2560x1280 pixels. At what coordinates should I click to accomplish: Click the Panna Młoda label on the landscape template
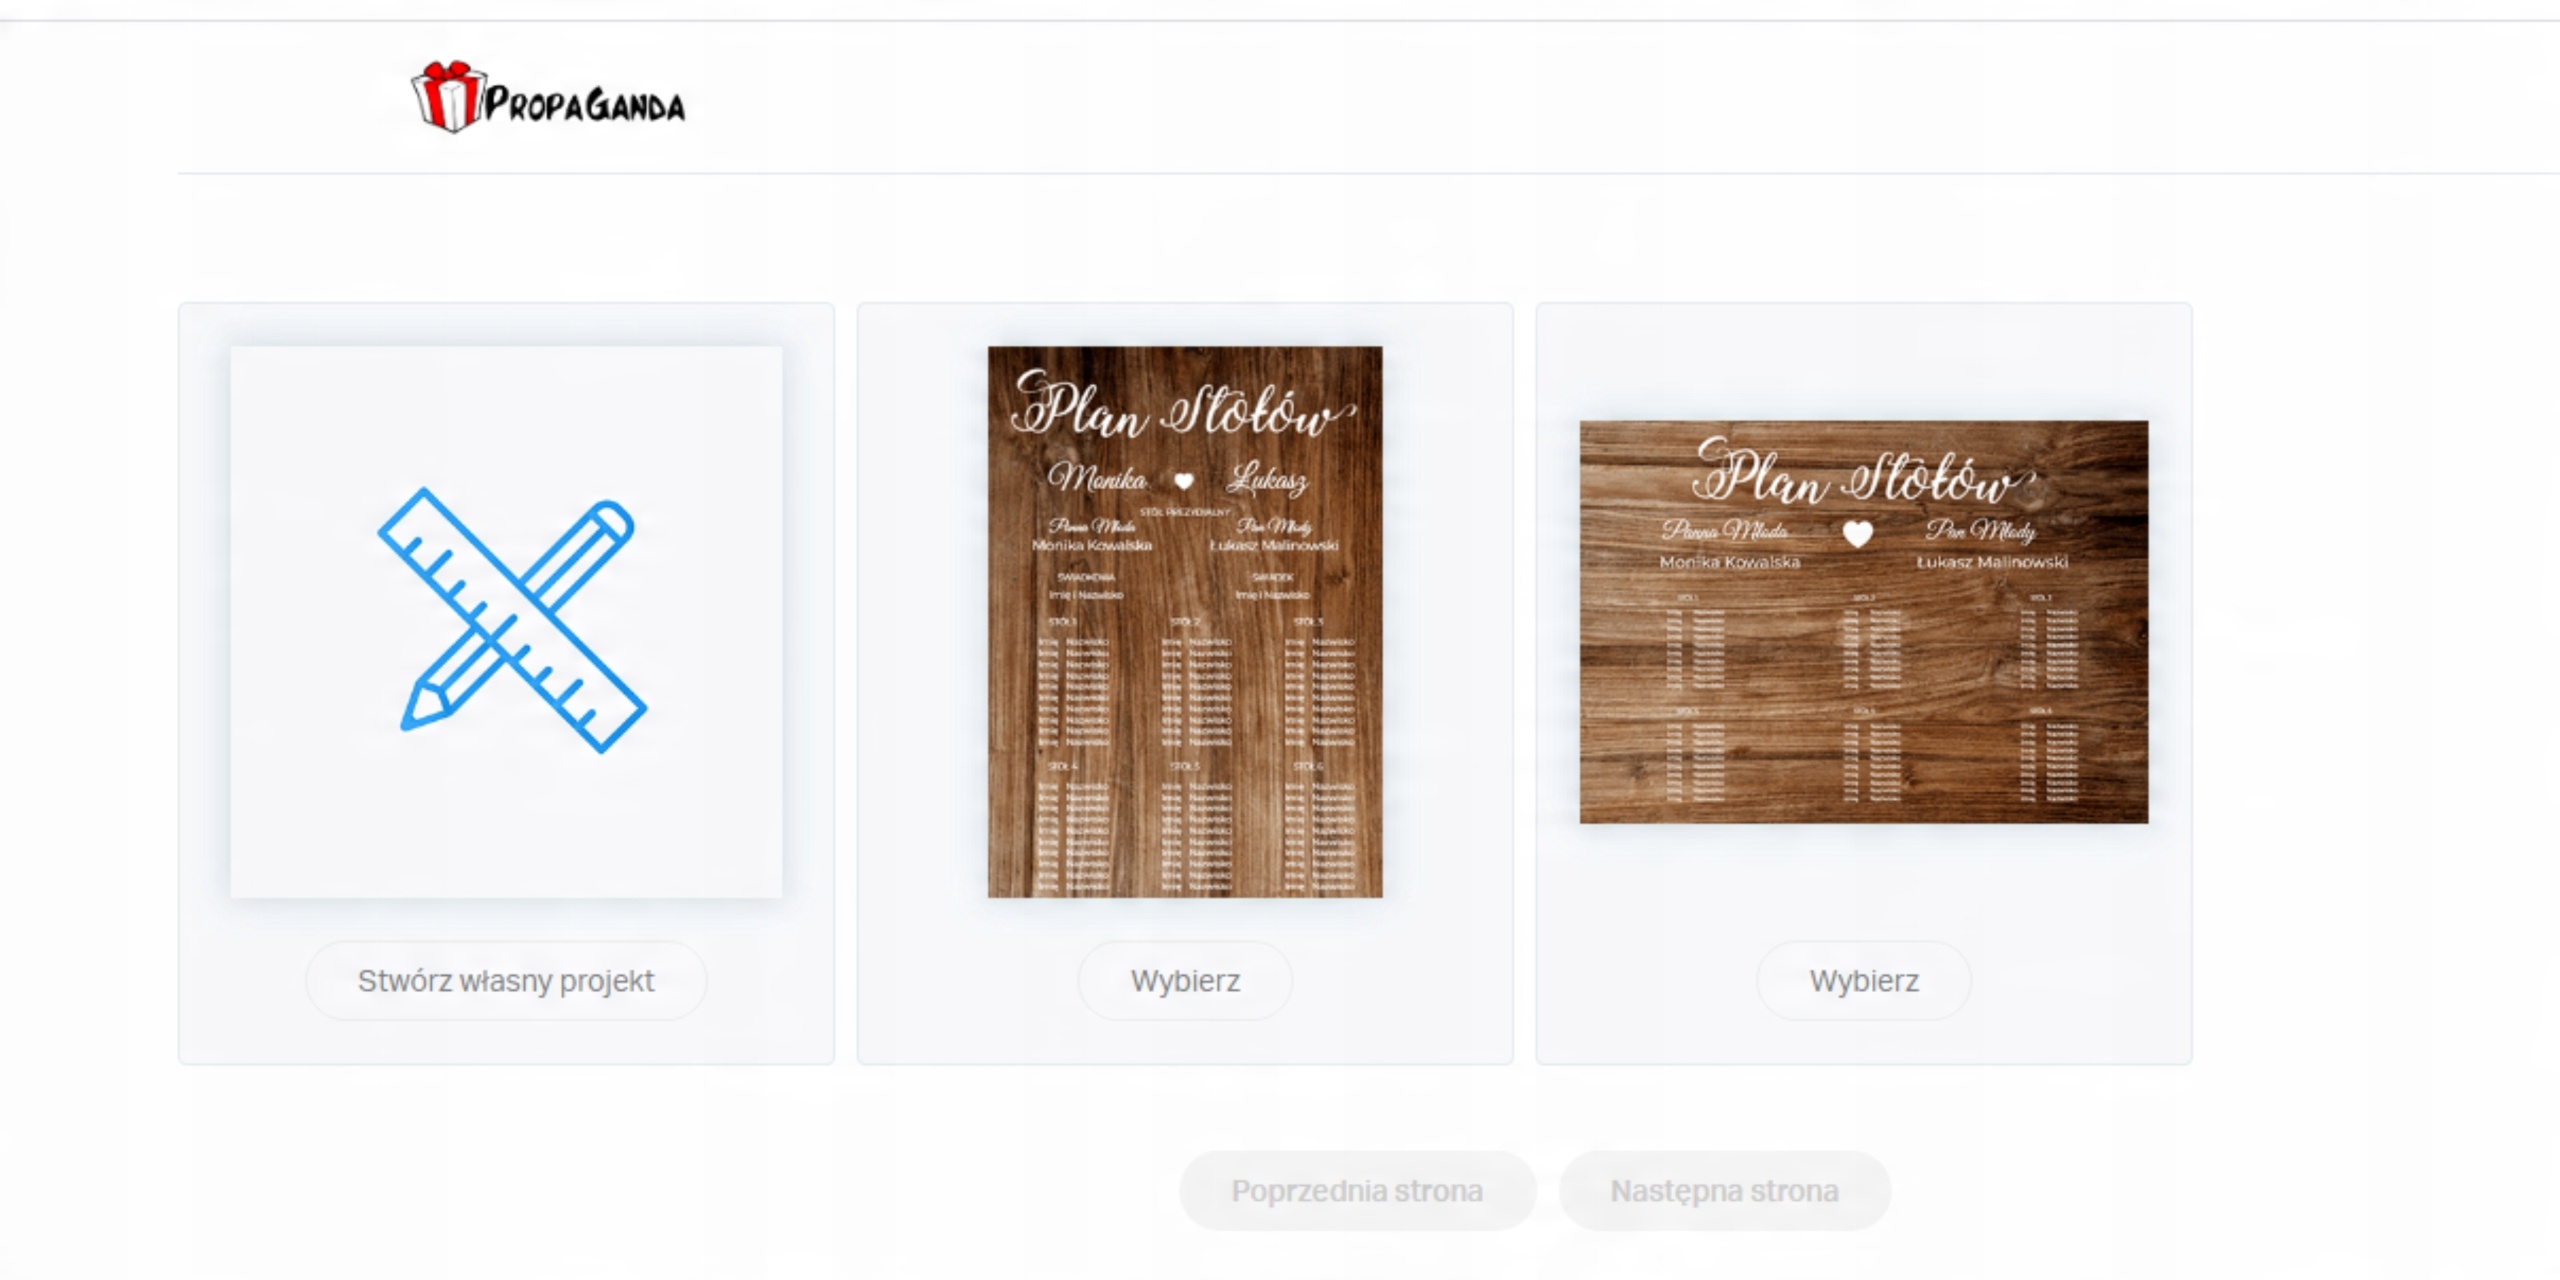(x=1725, y=530)
